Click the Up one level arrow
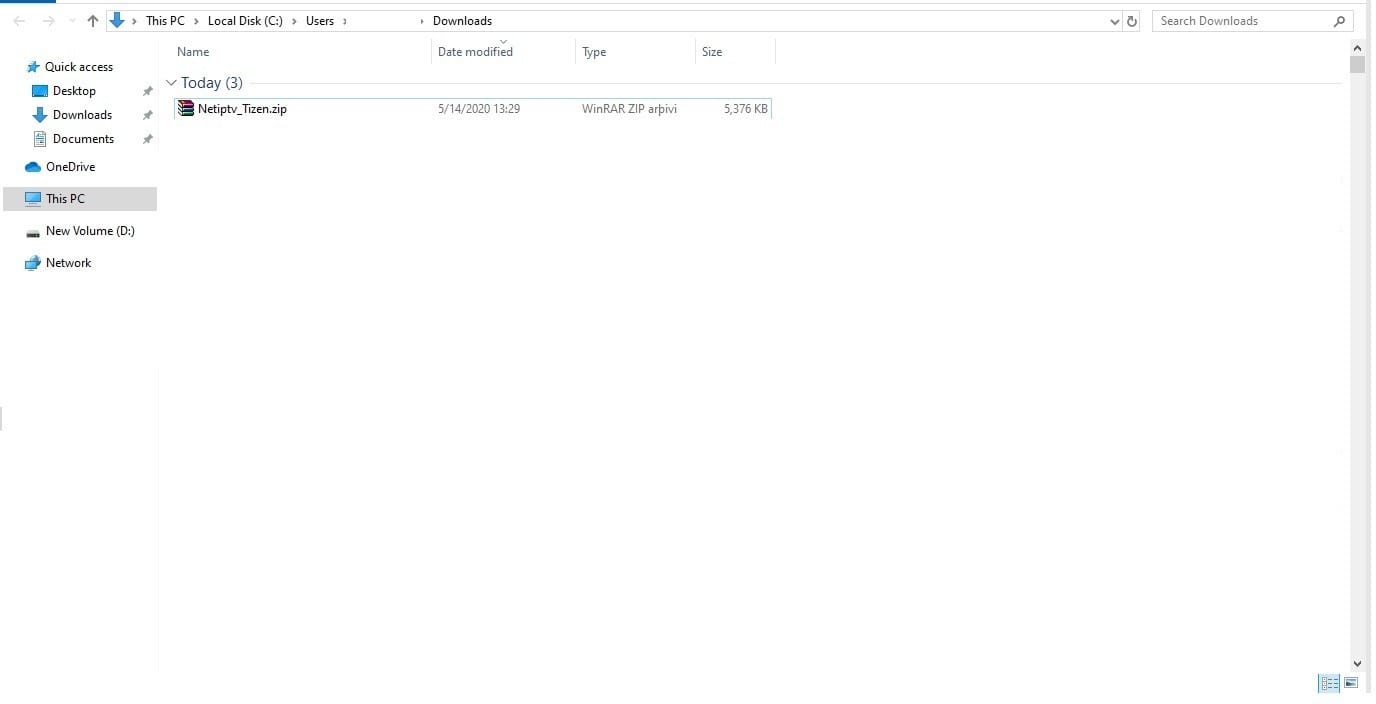The width and height of the screenshot is (1376, 704). [93, 21]
